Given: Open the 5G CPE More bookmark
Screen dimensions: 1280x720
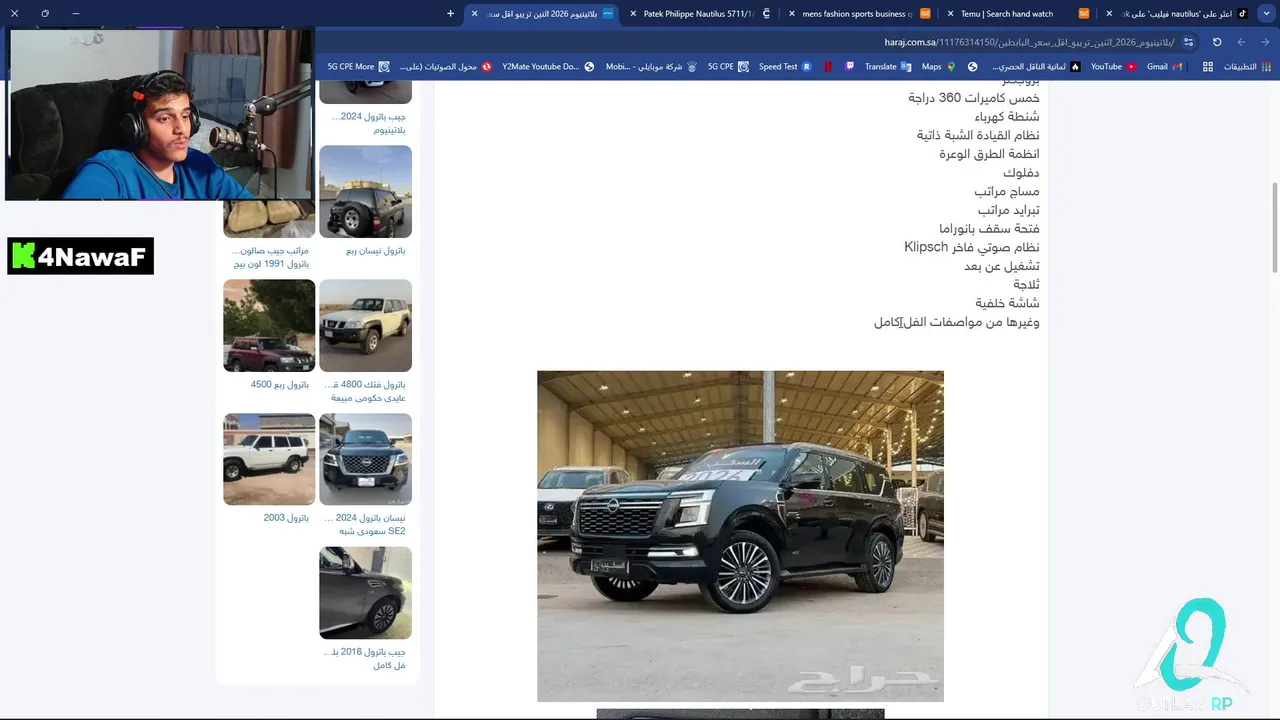Looking at the screenshot, I should tap(358, 67).
